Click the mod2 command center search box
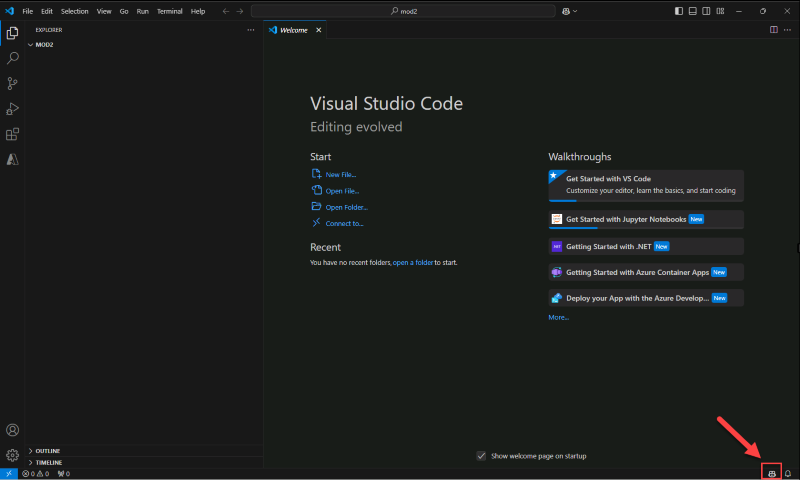 [x=403, y=11]
